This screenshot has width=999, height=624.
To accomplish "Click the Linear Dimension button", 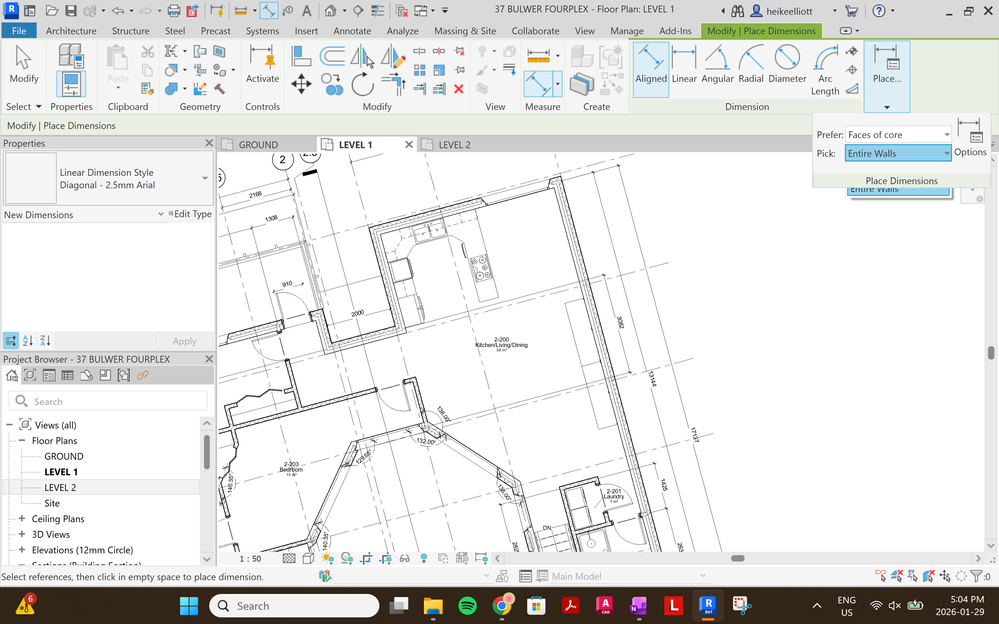I will (x=684, y=64).
